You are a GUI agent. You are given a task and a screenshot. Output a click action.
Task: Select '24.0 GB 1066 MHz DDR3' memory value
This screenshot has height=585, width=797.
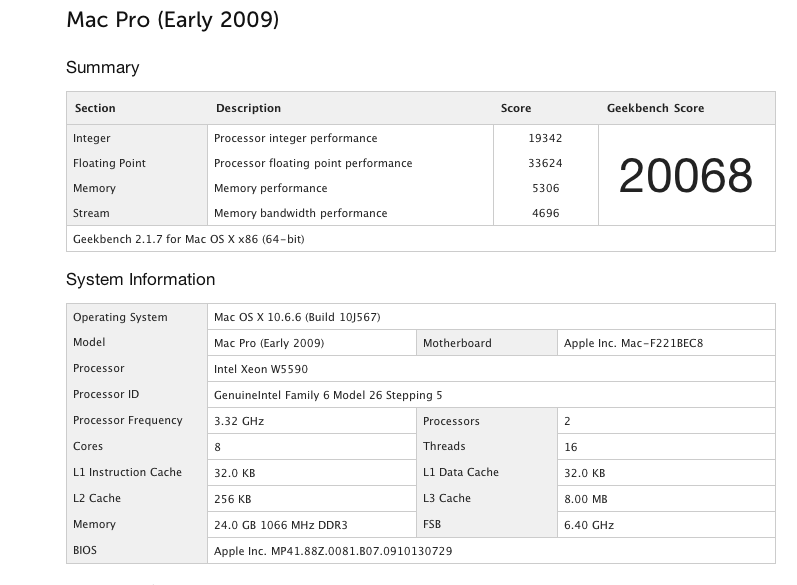tap(281, 525)
